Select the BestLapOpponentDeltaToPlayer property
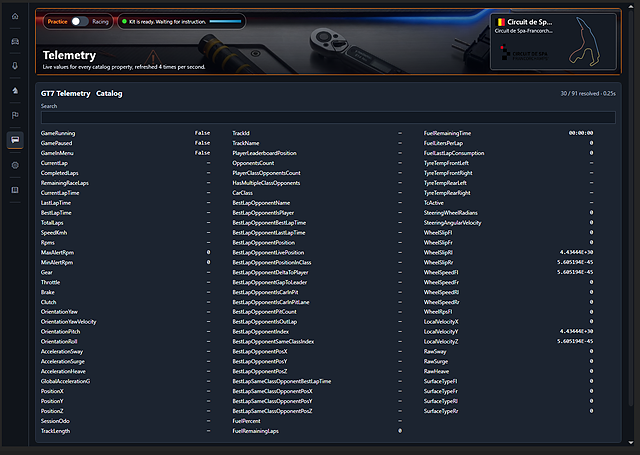Viewport: 640px width, 455px height. [x=270, y=272]
